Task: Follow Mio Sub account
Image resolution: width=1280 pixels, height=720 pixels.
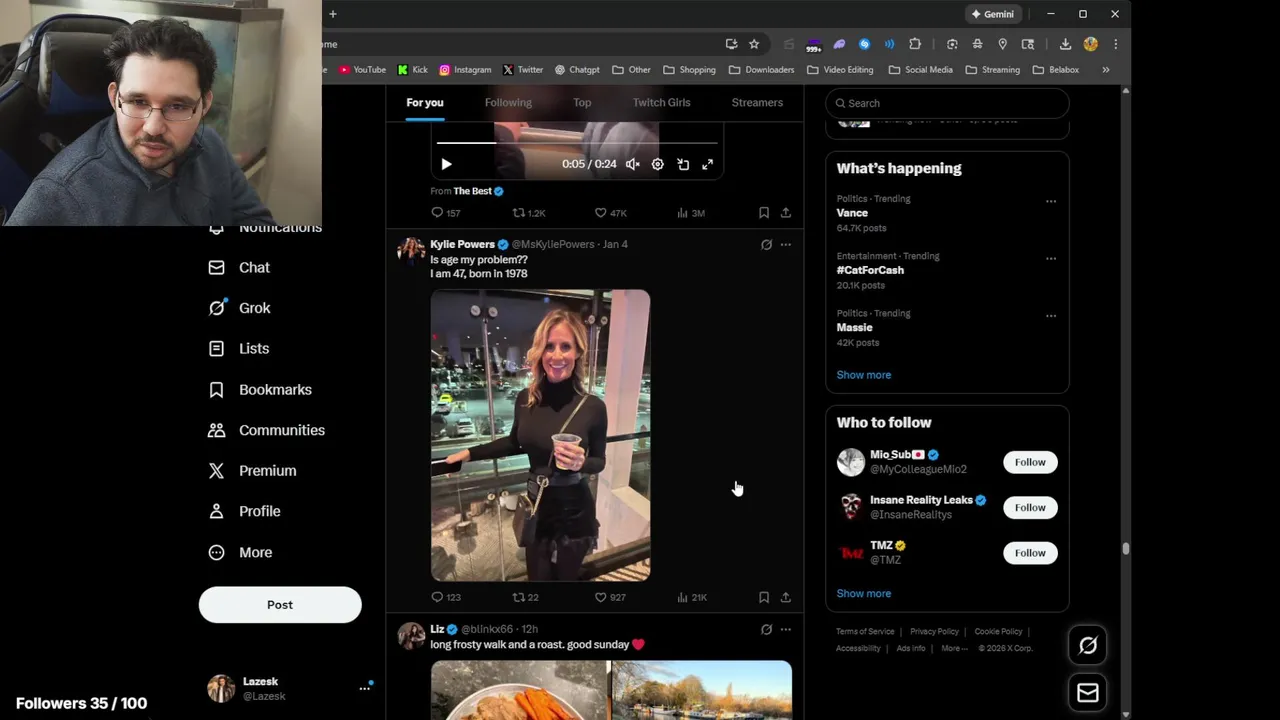Action: [x=1030, y=462]
